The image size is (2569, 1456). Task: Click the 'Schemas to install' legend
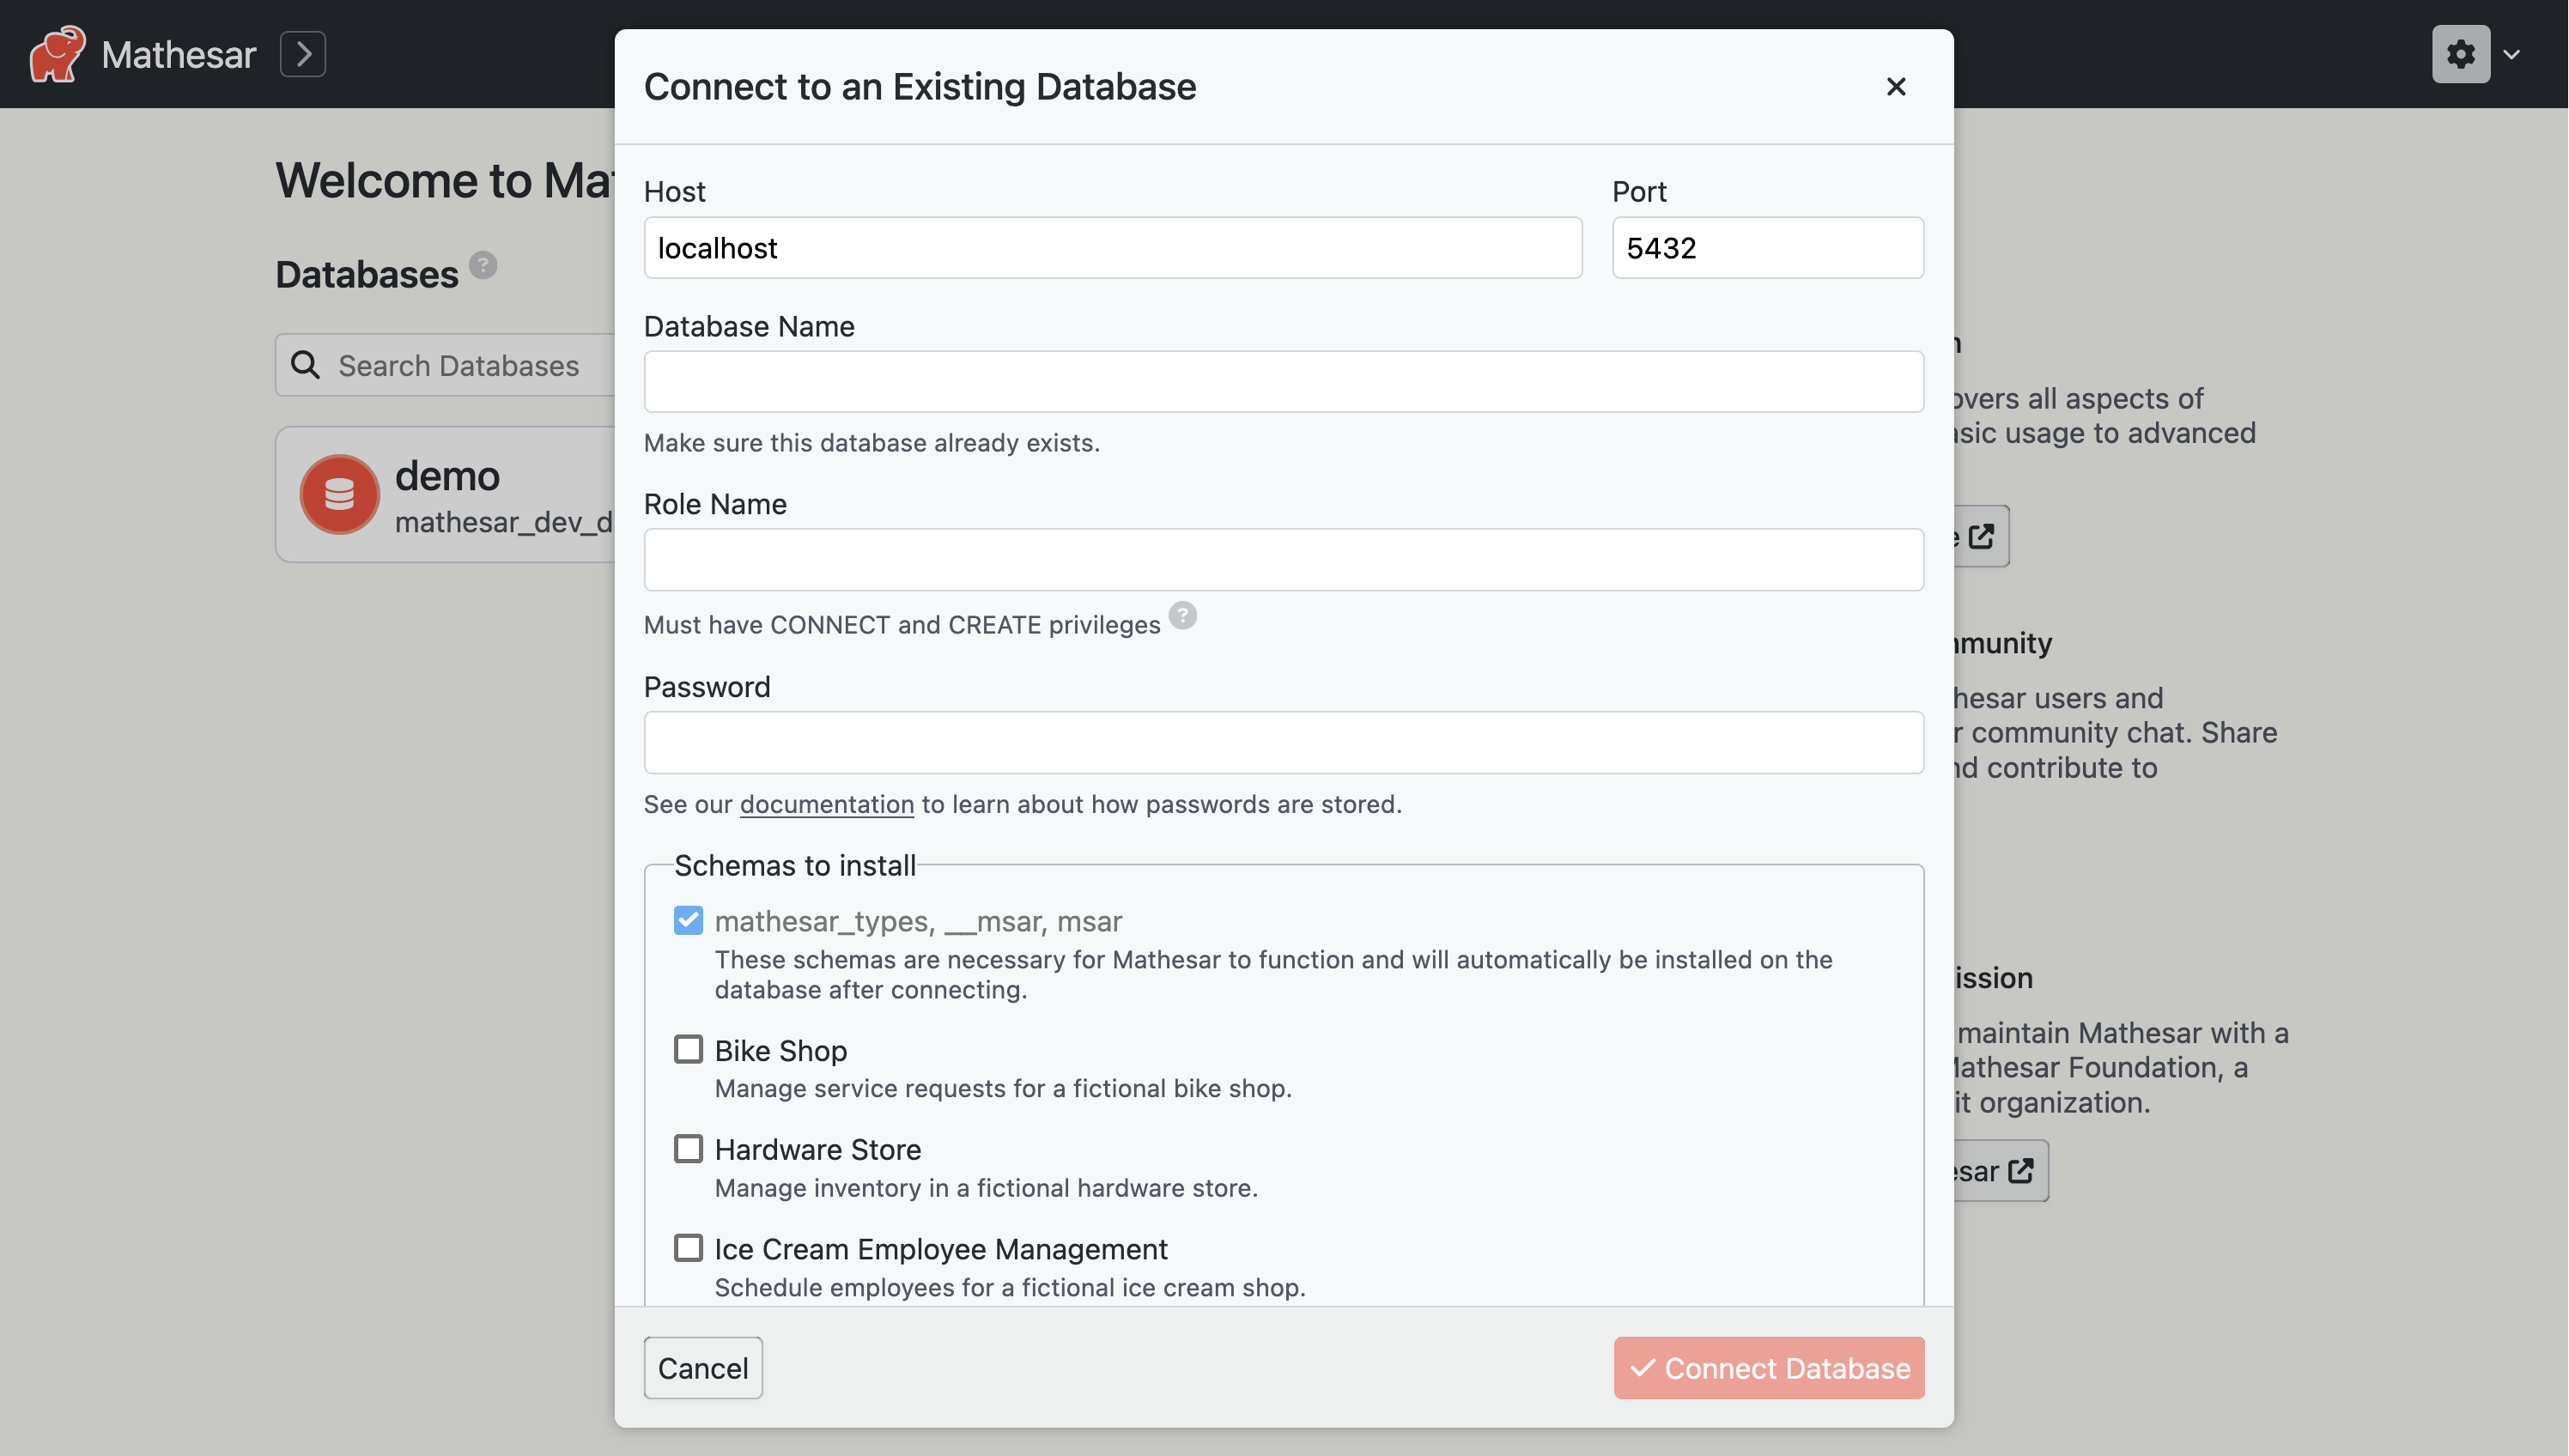[795, 866]
